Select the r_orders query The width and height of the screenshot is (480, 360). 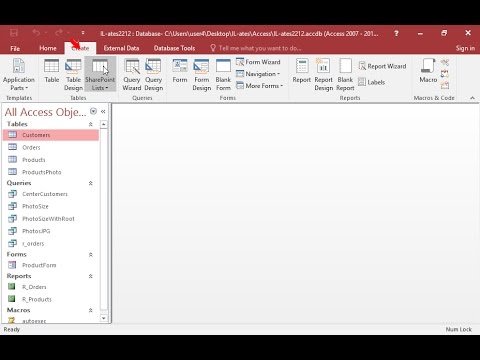(51, 243)
